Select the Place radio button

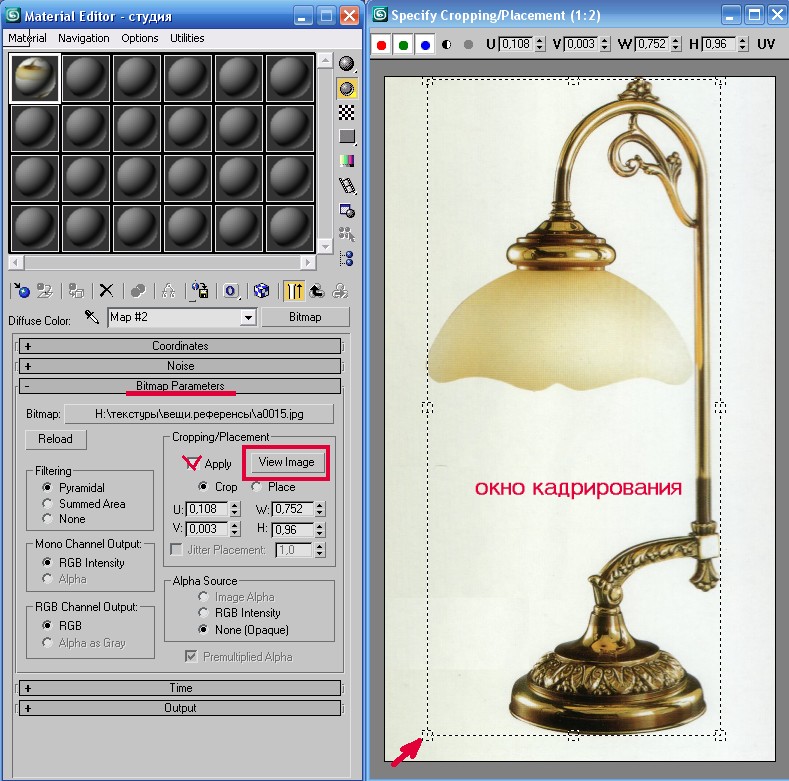pyautogui.click(x=257, y=487)
